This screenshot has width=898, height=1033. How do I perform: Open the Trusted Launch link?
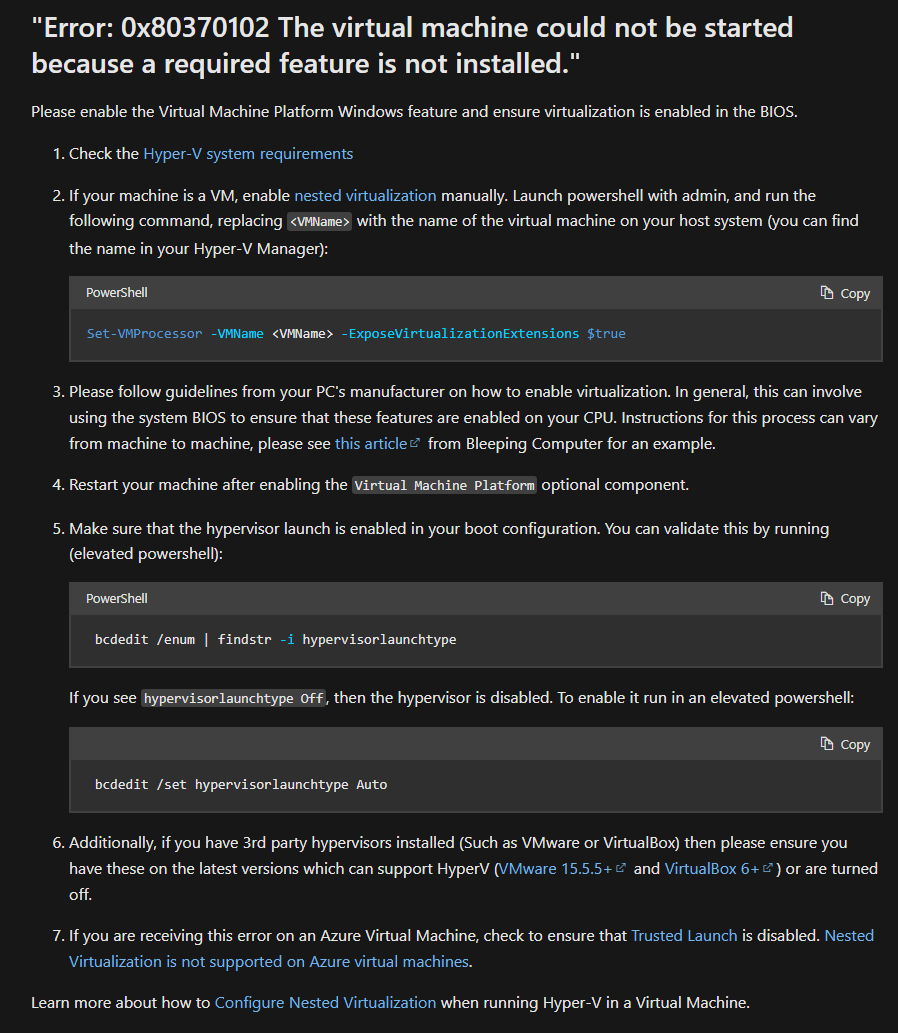point(684,935)
